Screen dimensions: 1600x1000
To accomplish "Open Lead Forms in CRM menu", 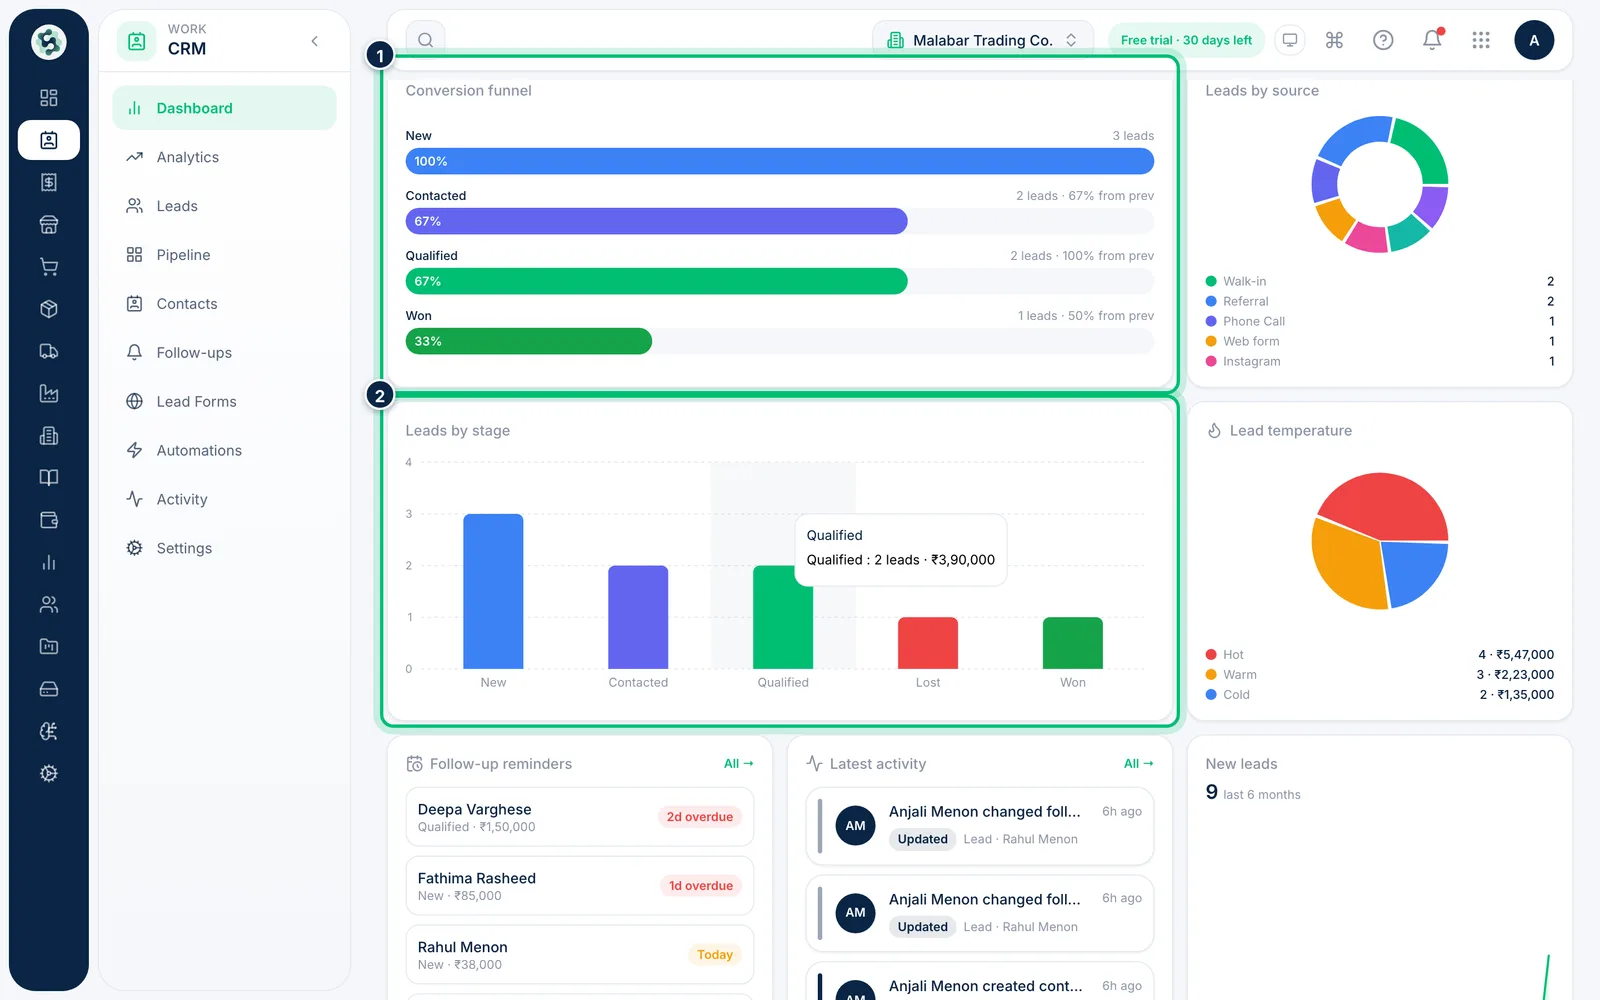I will [x=224, y=402].
